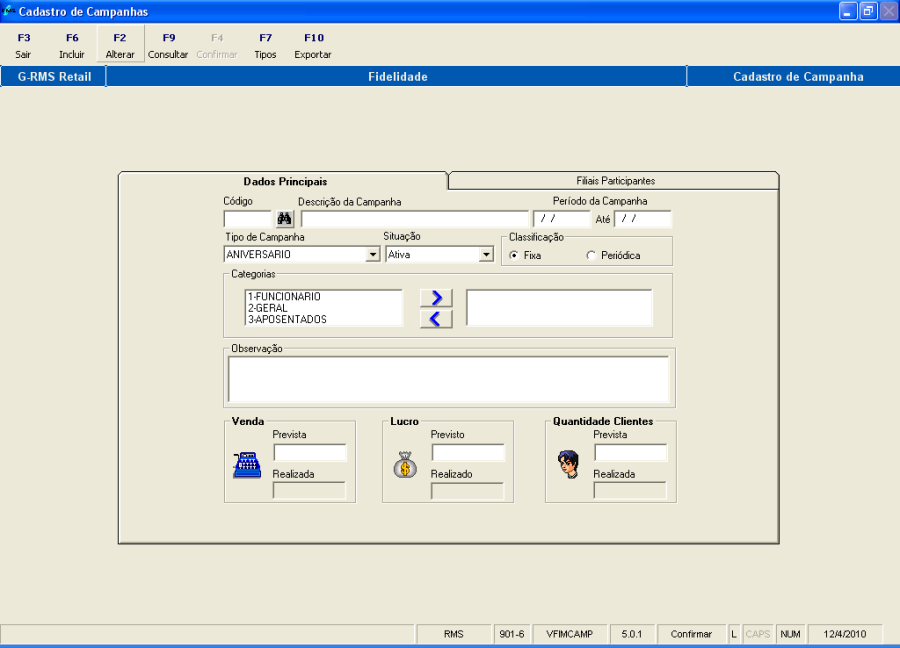
Task: Choose 1-FUNCIONARIO from the categories list
Action: (x=284, y=297)
